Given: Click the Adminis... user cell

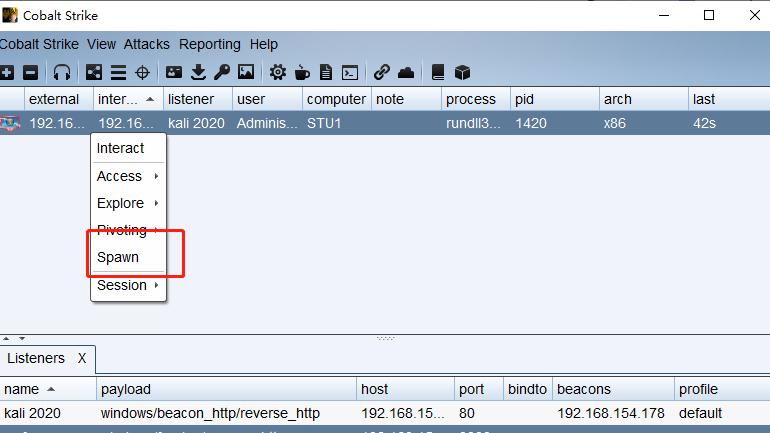Looking at the screenshot, I should 268,123.
